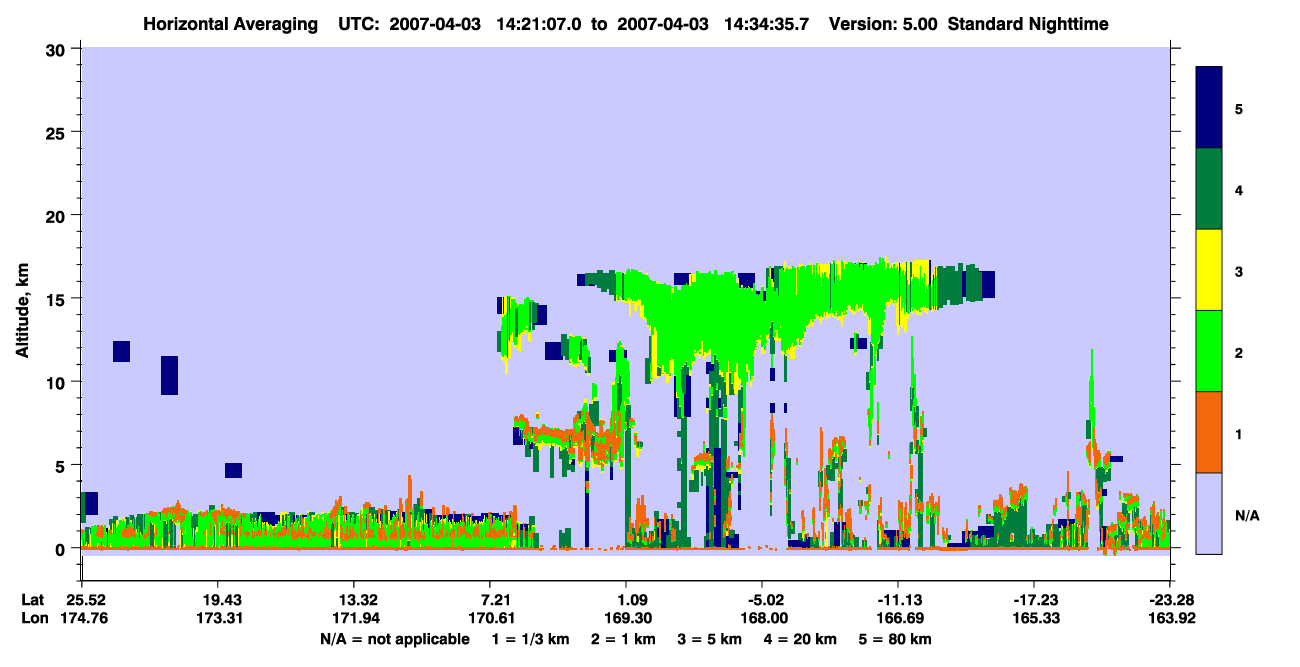
Task: Click the colorbar label 1
Action: coord(1239,433)
